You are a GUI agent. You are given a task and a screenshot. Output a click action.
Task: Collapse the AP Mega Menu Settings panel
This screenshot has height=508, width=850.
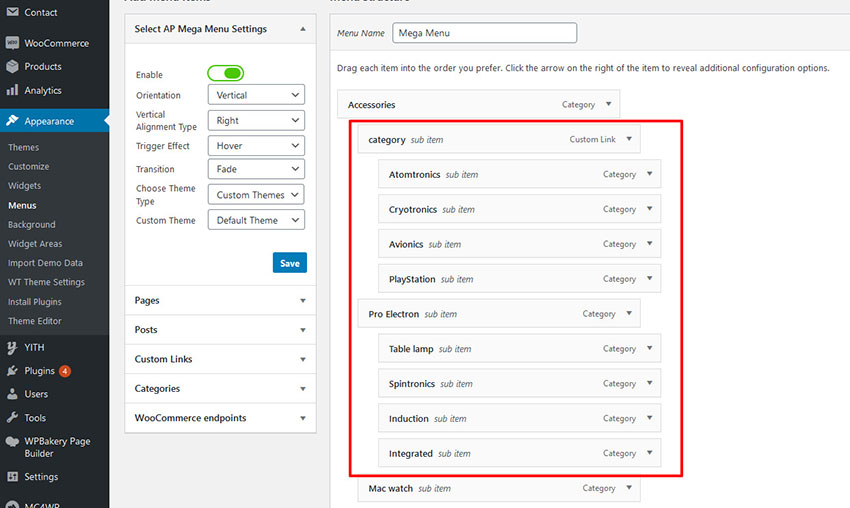(302, 29)
